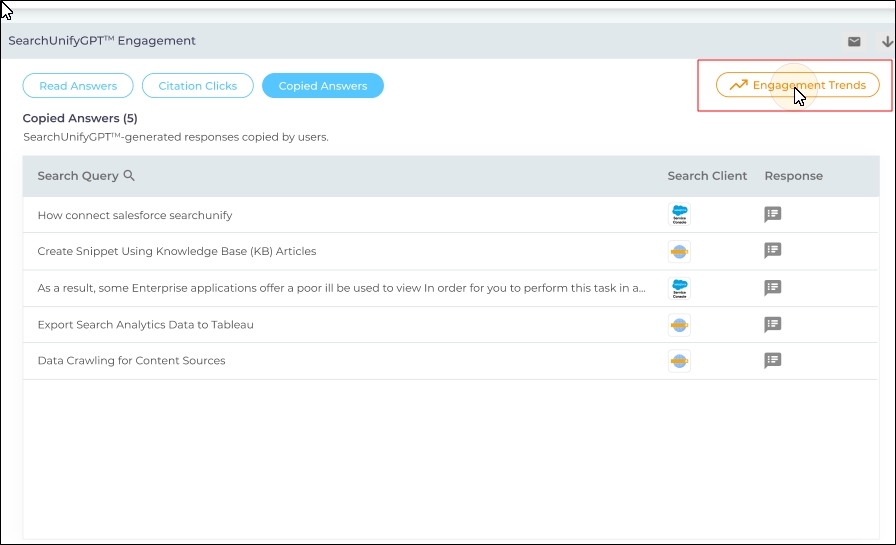Screen dimensions: 896x545
Task: Open response for 'Export Search Analytics Data to Tableau'
Action: (x=772, y=324)
